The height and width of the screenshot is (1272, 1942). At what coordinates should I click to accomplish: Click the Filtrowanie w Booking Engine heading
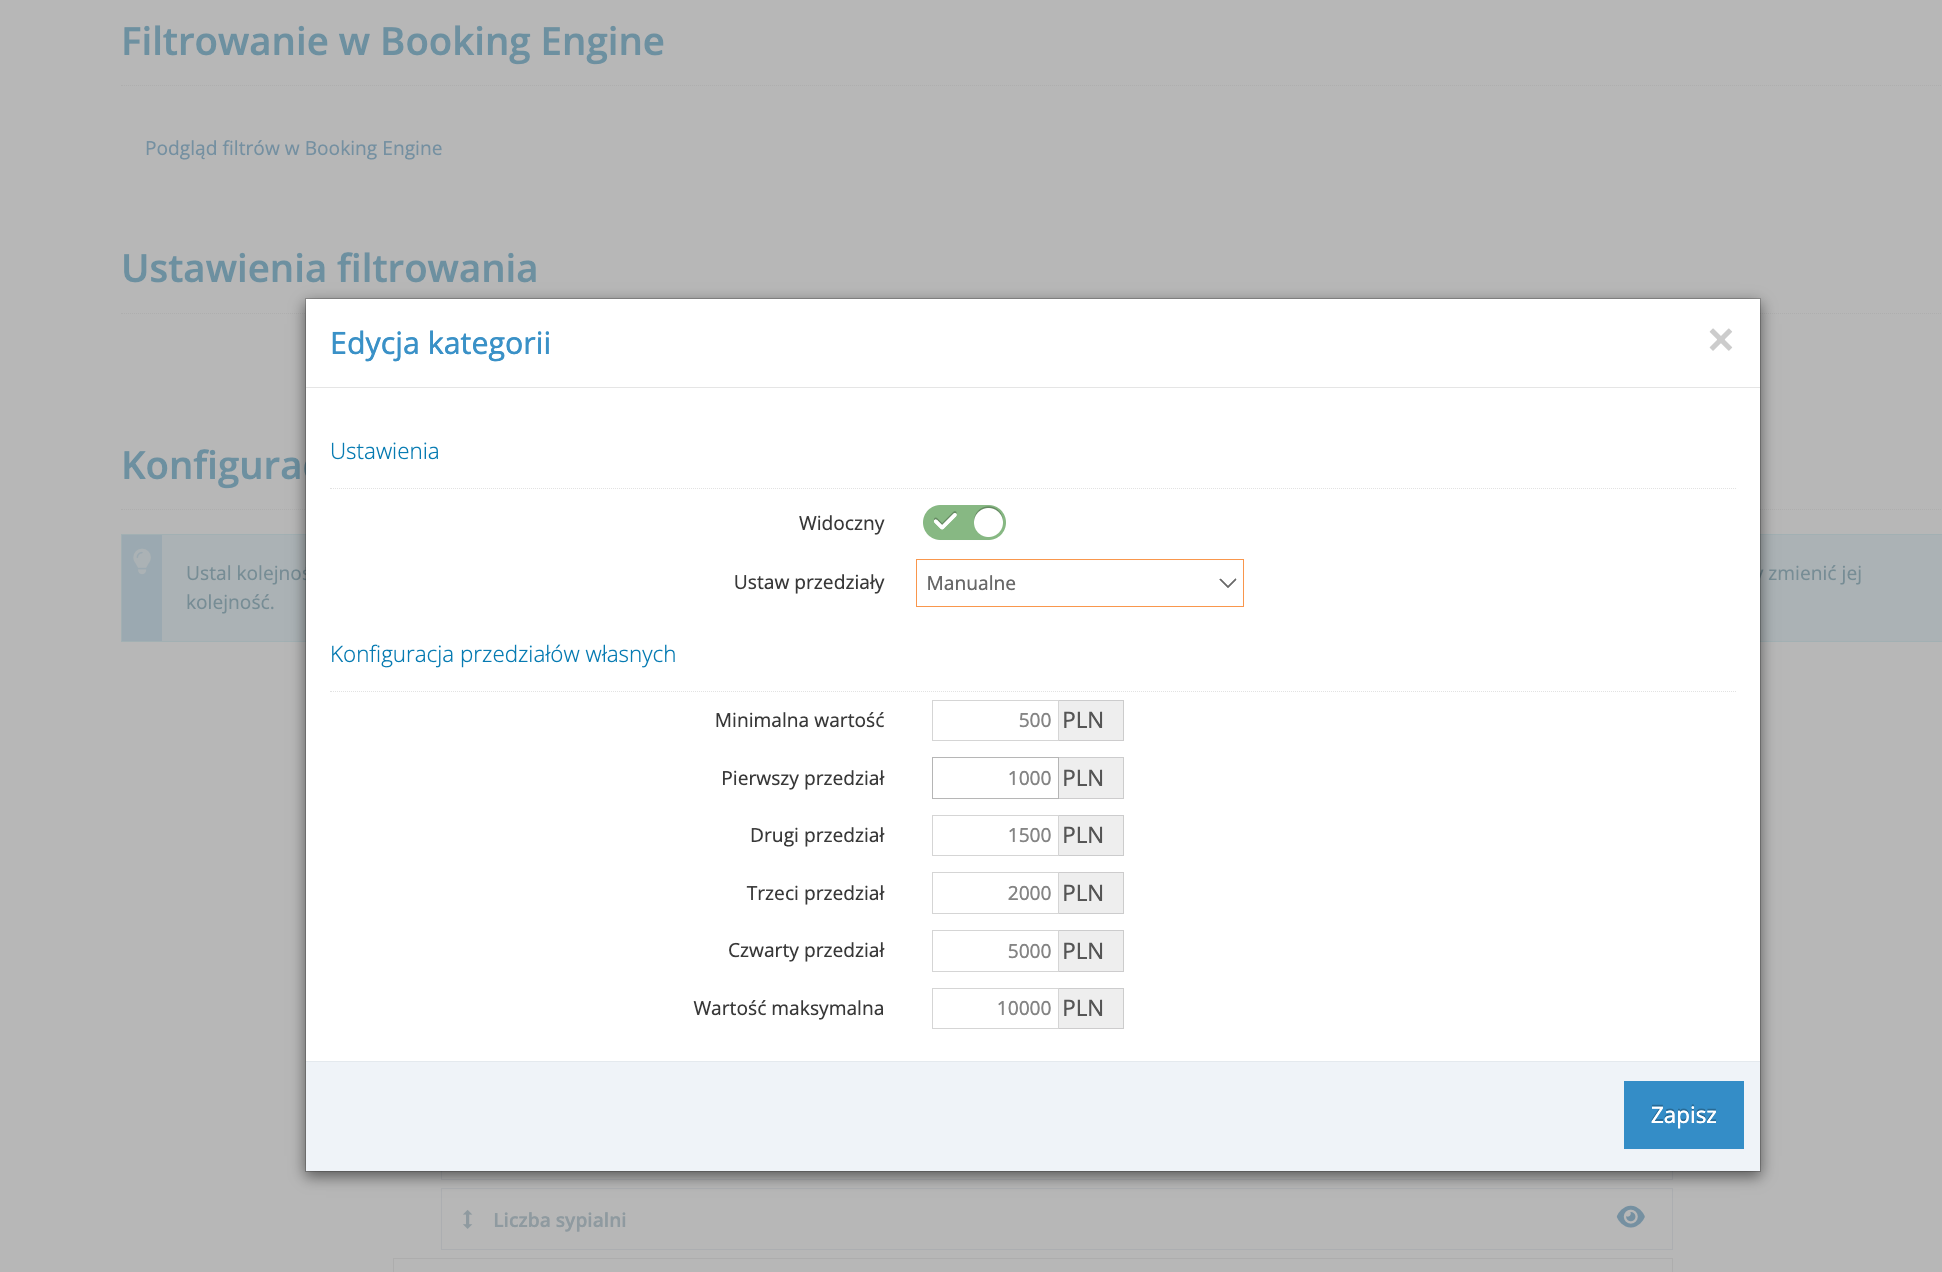click(x=393, y=42)
